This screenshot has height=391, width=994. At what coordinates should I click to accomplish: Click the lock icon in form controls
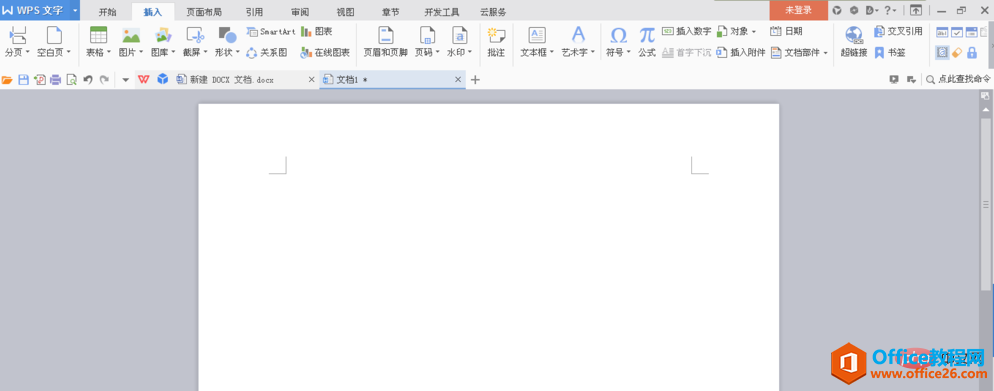point(972,53)
